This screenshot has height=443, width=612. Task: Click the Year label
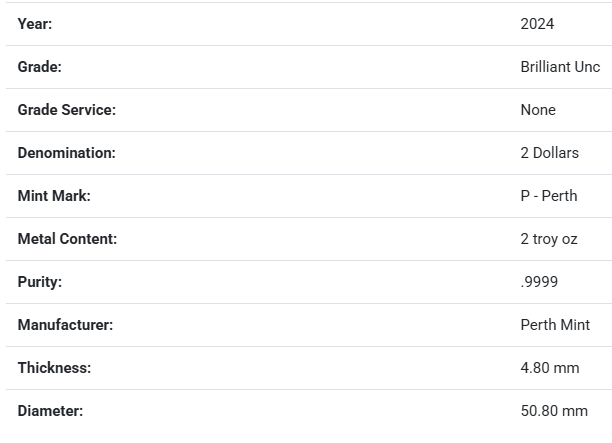click(x=35, y=24)
